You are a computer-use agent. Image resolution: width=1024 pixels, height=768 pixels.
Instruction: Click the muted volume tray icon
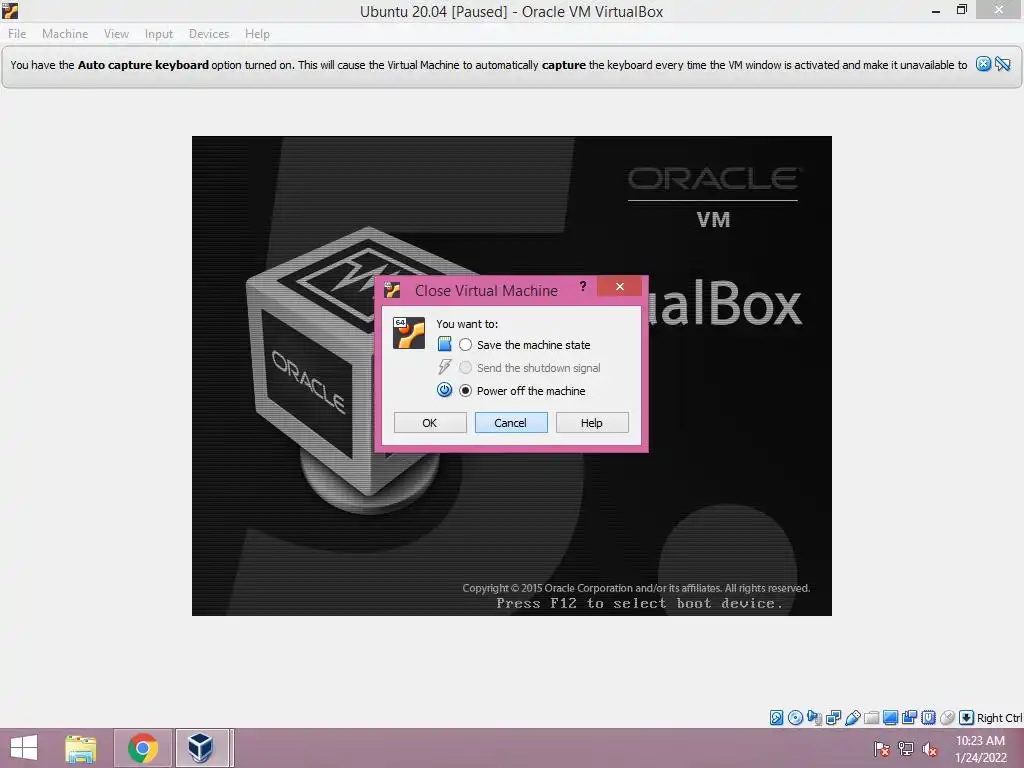[x=930, y=749]
